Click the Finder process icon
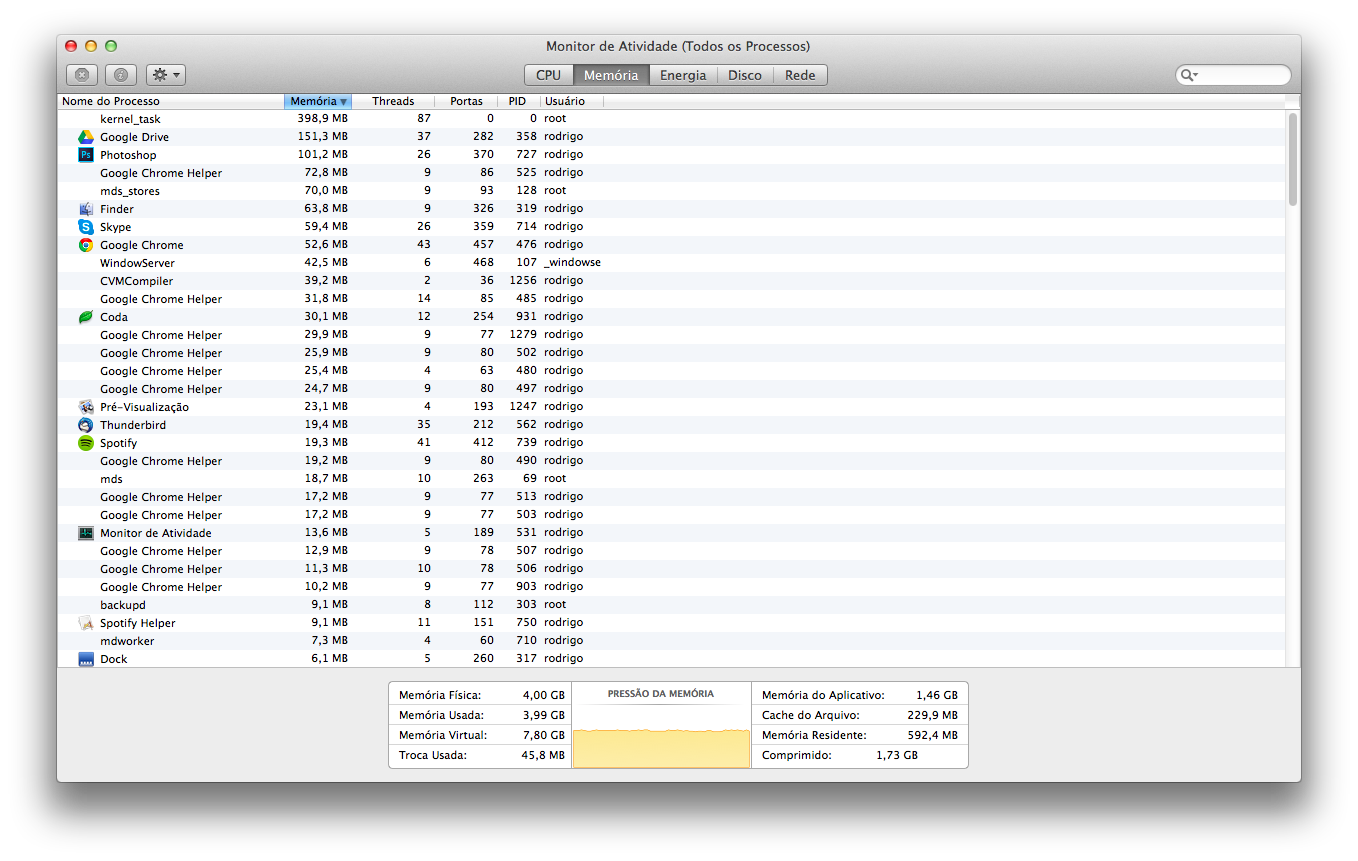This screenshot has height=861, width=1358. (x=86, y=209)
